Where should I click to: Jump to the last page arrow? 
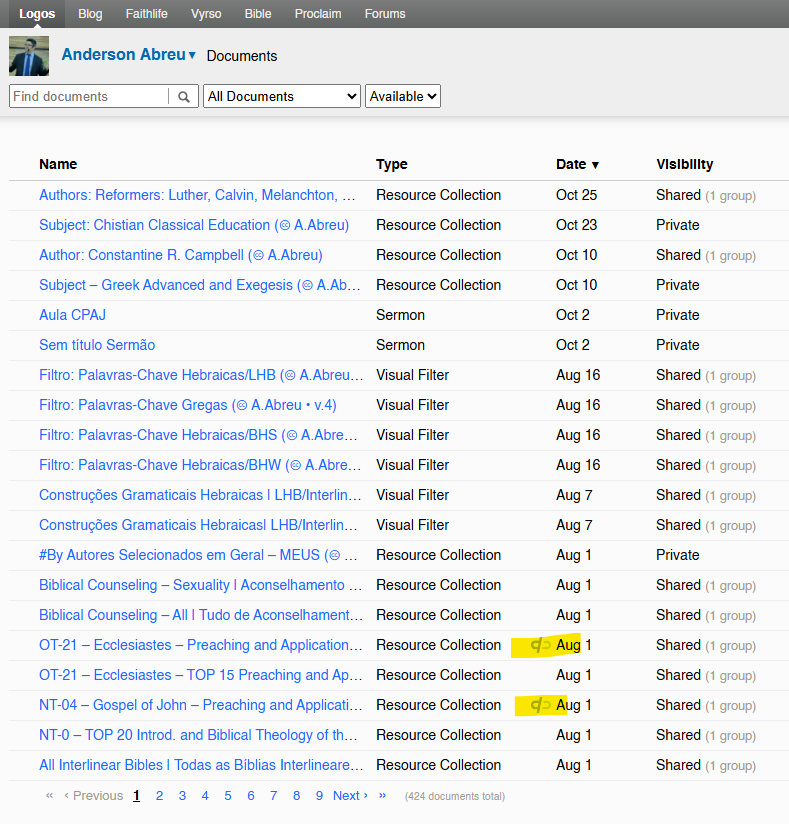tap(382, 796)
